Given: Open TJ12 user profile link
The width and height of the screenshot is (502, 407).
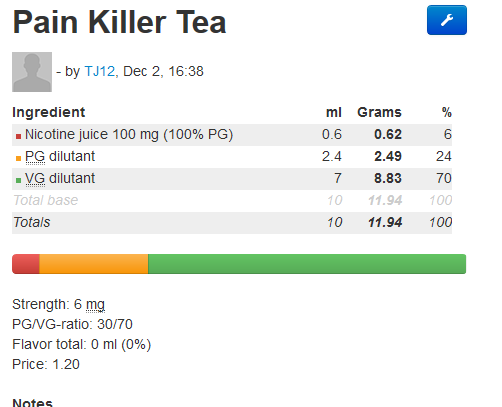Looking at the screenshot, I should (x=100, y=71).
